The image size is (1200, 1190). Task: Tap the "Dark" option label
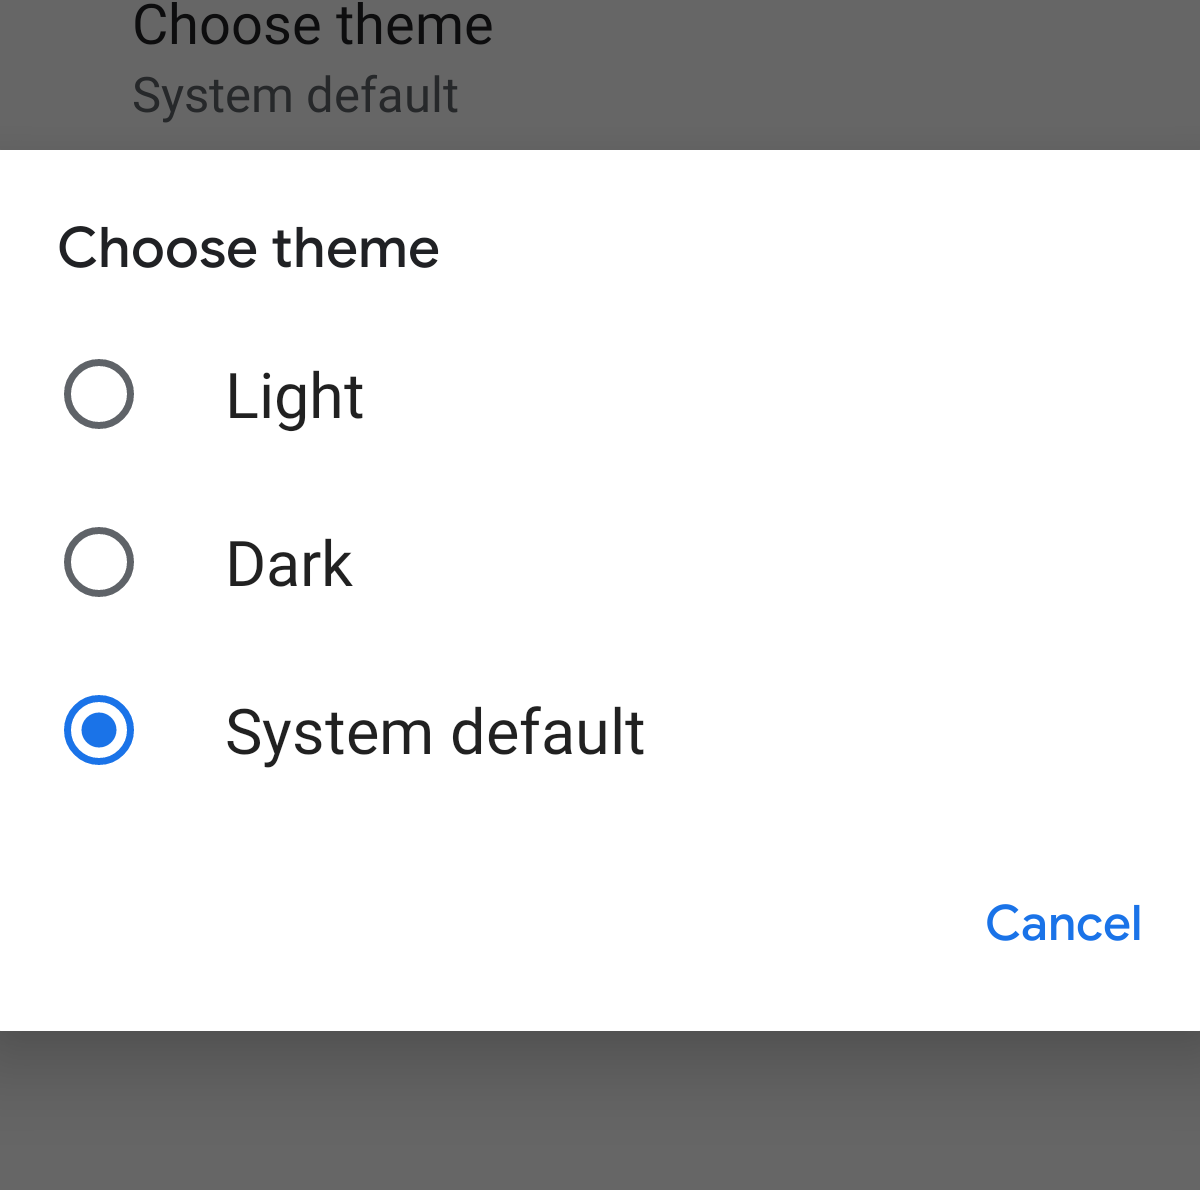click(289, 564)
